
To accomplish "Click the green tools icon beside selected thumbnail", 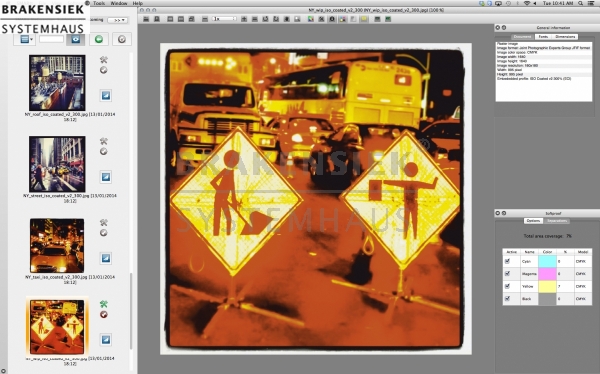I will point(104,304).
